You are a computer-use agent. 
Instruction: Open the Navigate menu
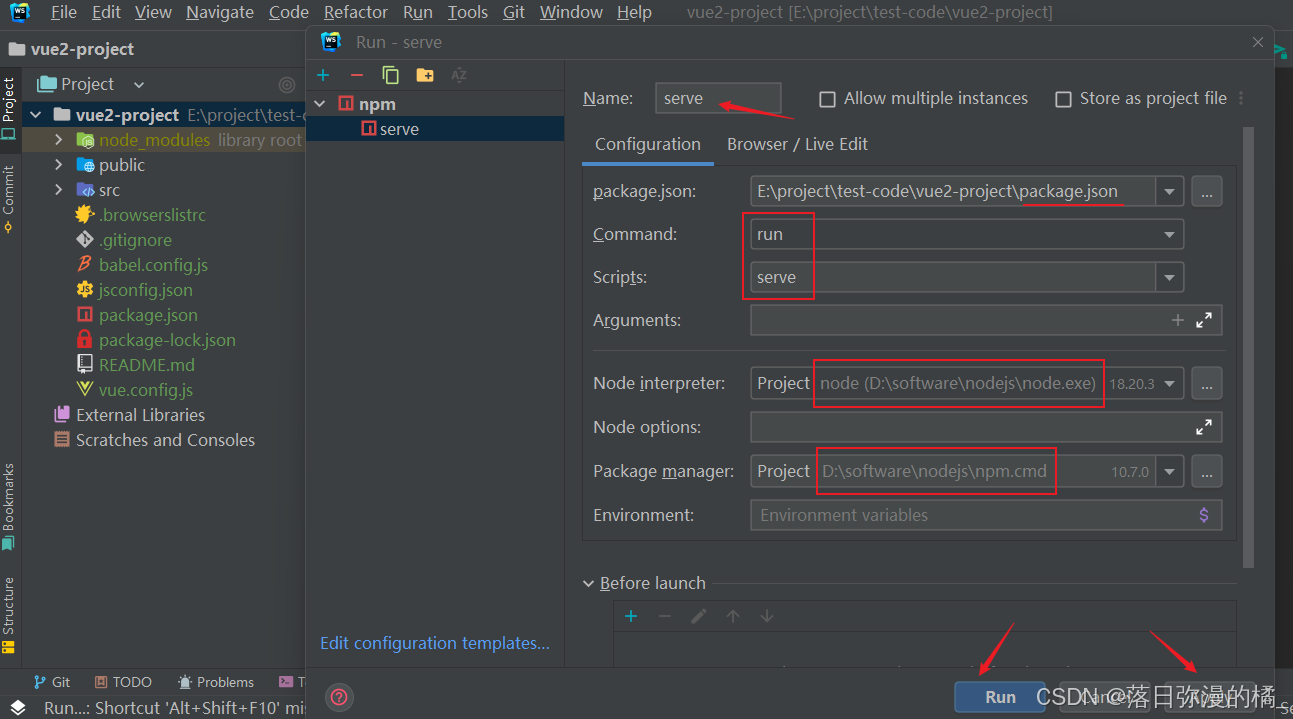[x=219, y=12]
